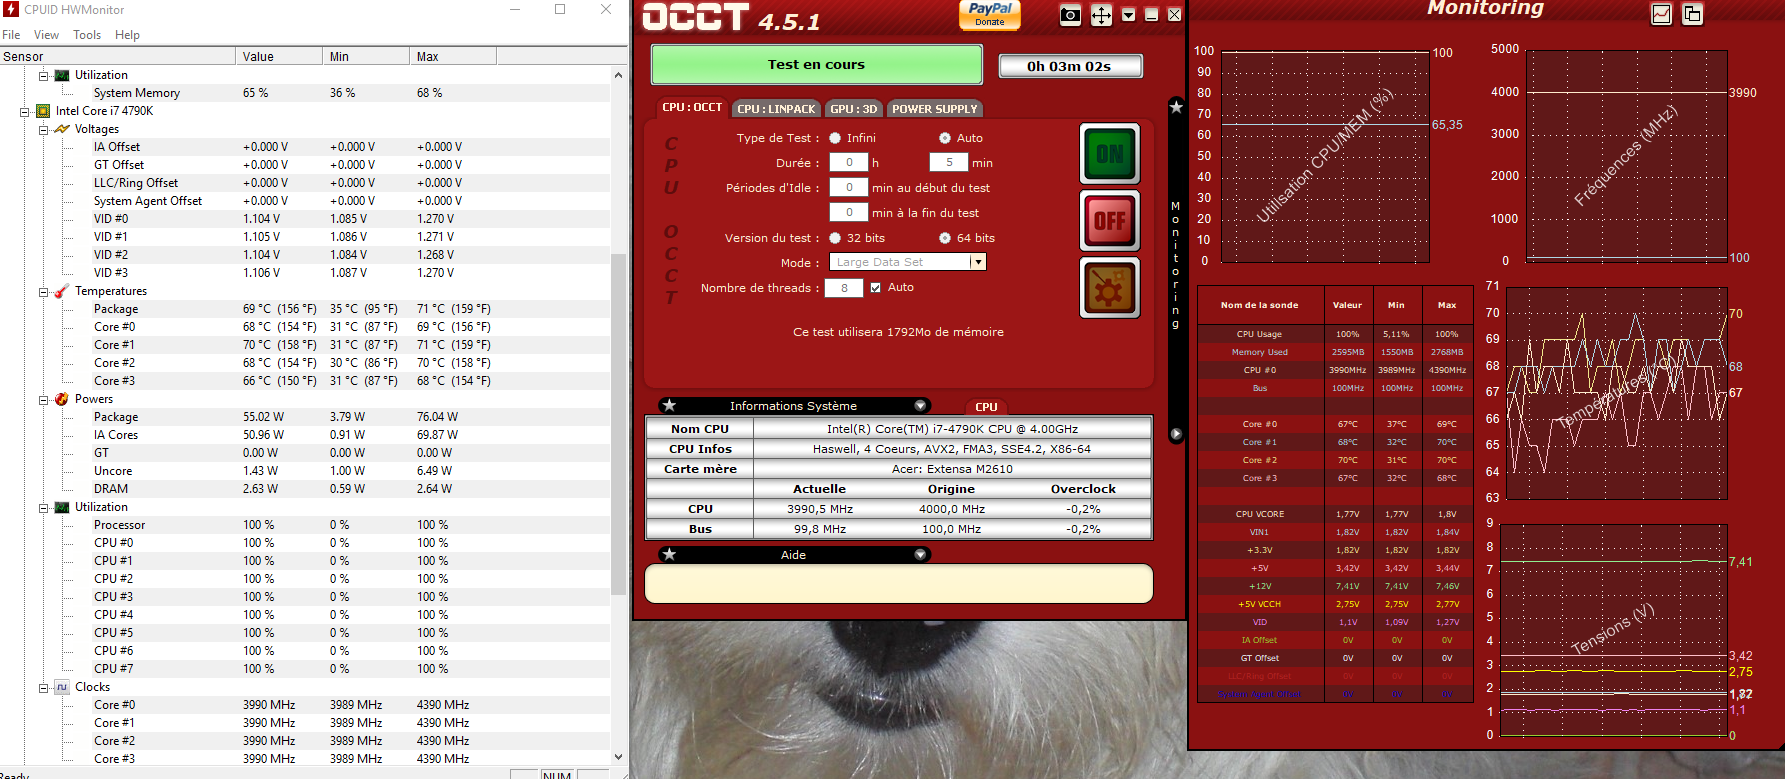This screenshot has width=1785, height=779.
Task: Click the Monitoring graph view icon
Action: (1661, 14)
